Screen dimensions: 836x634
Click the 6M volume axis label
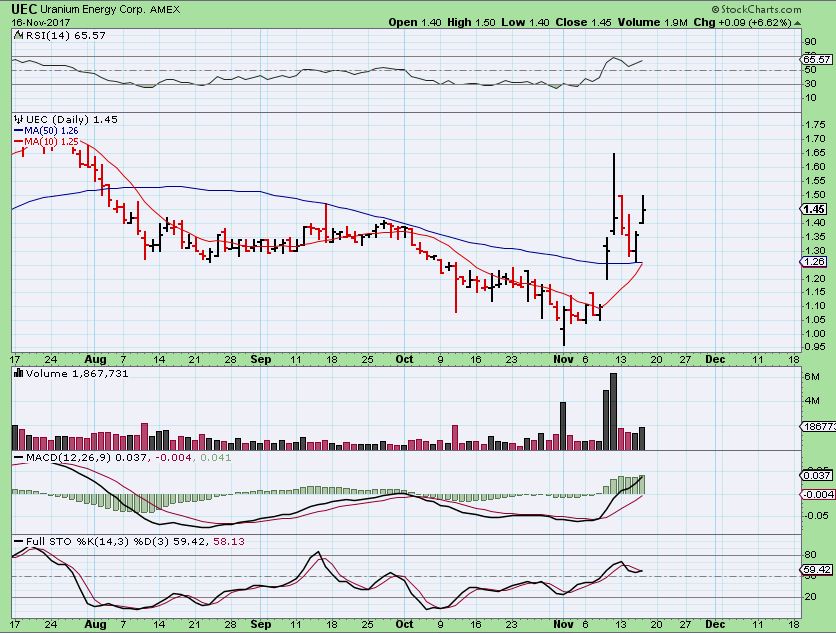pos(811,376)
